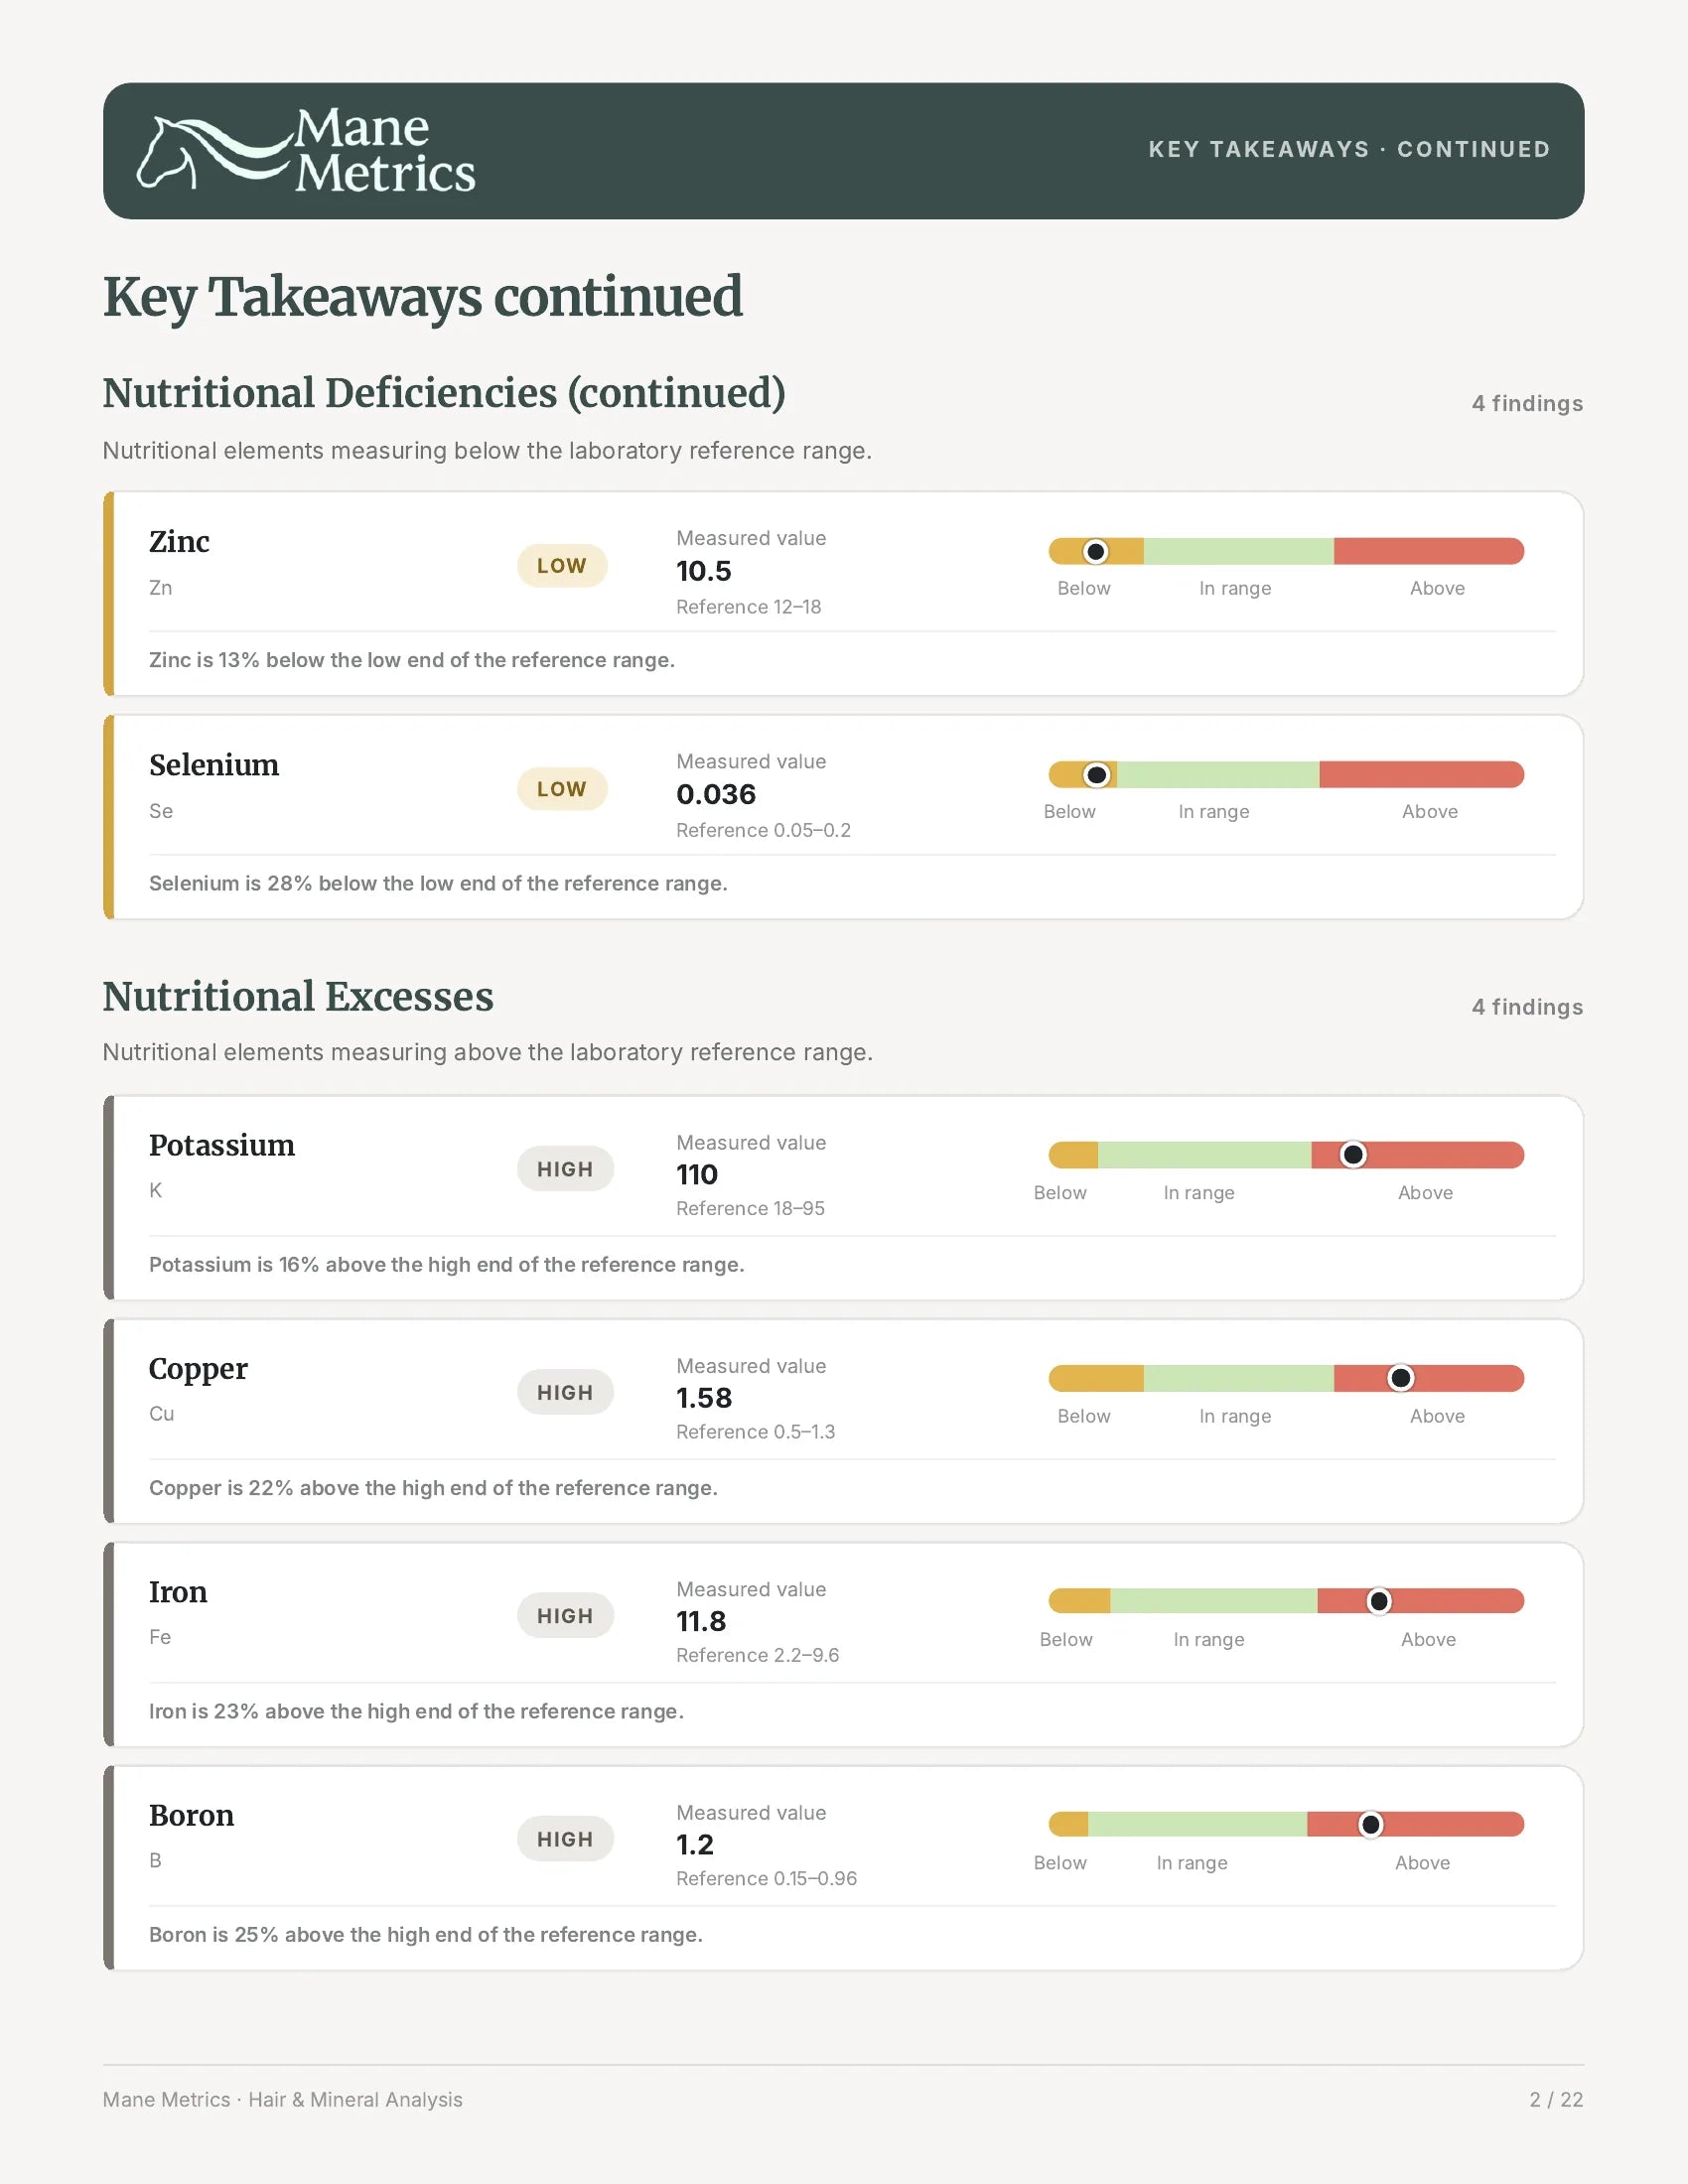Click the HIGH badge on Potassium card
Screen dimensions: 1688x2184
pyautogui.click(x=565, y=1169)
